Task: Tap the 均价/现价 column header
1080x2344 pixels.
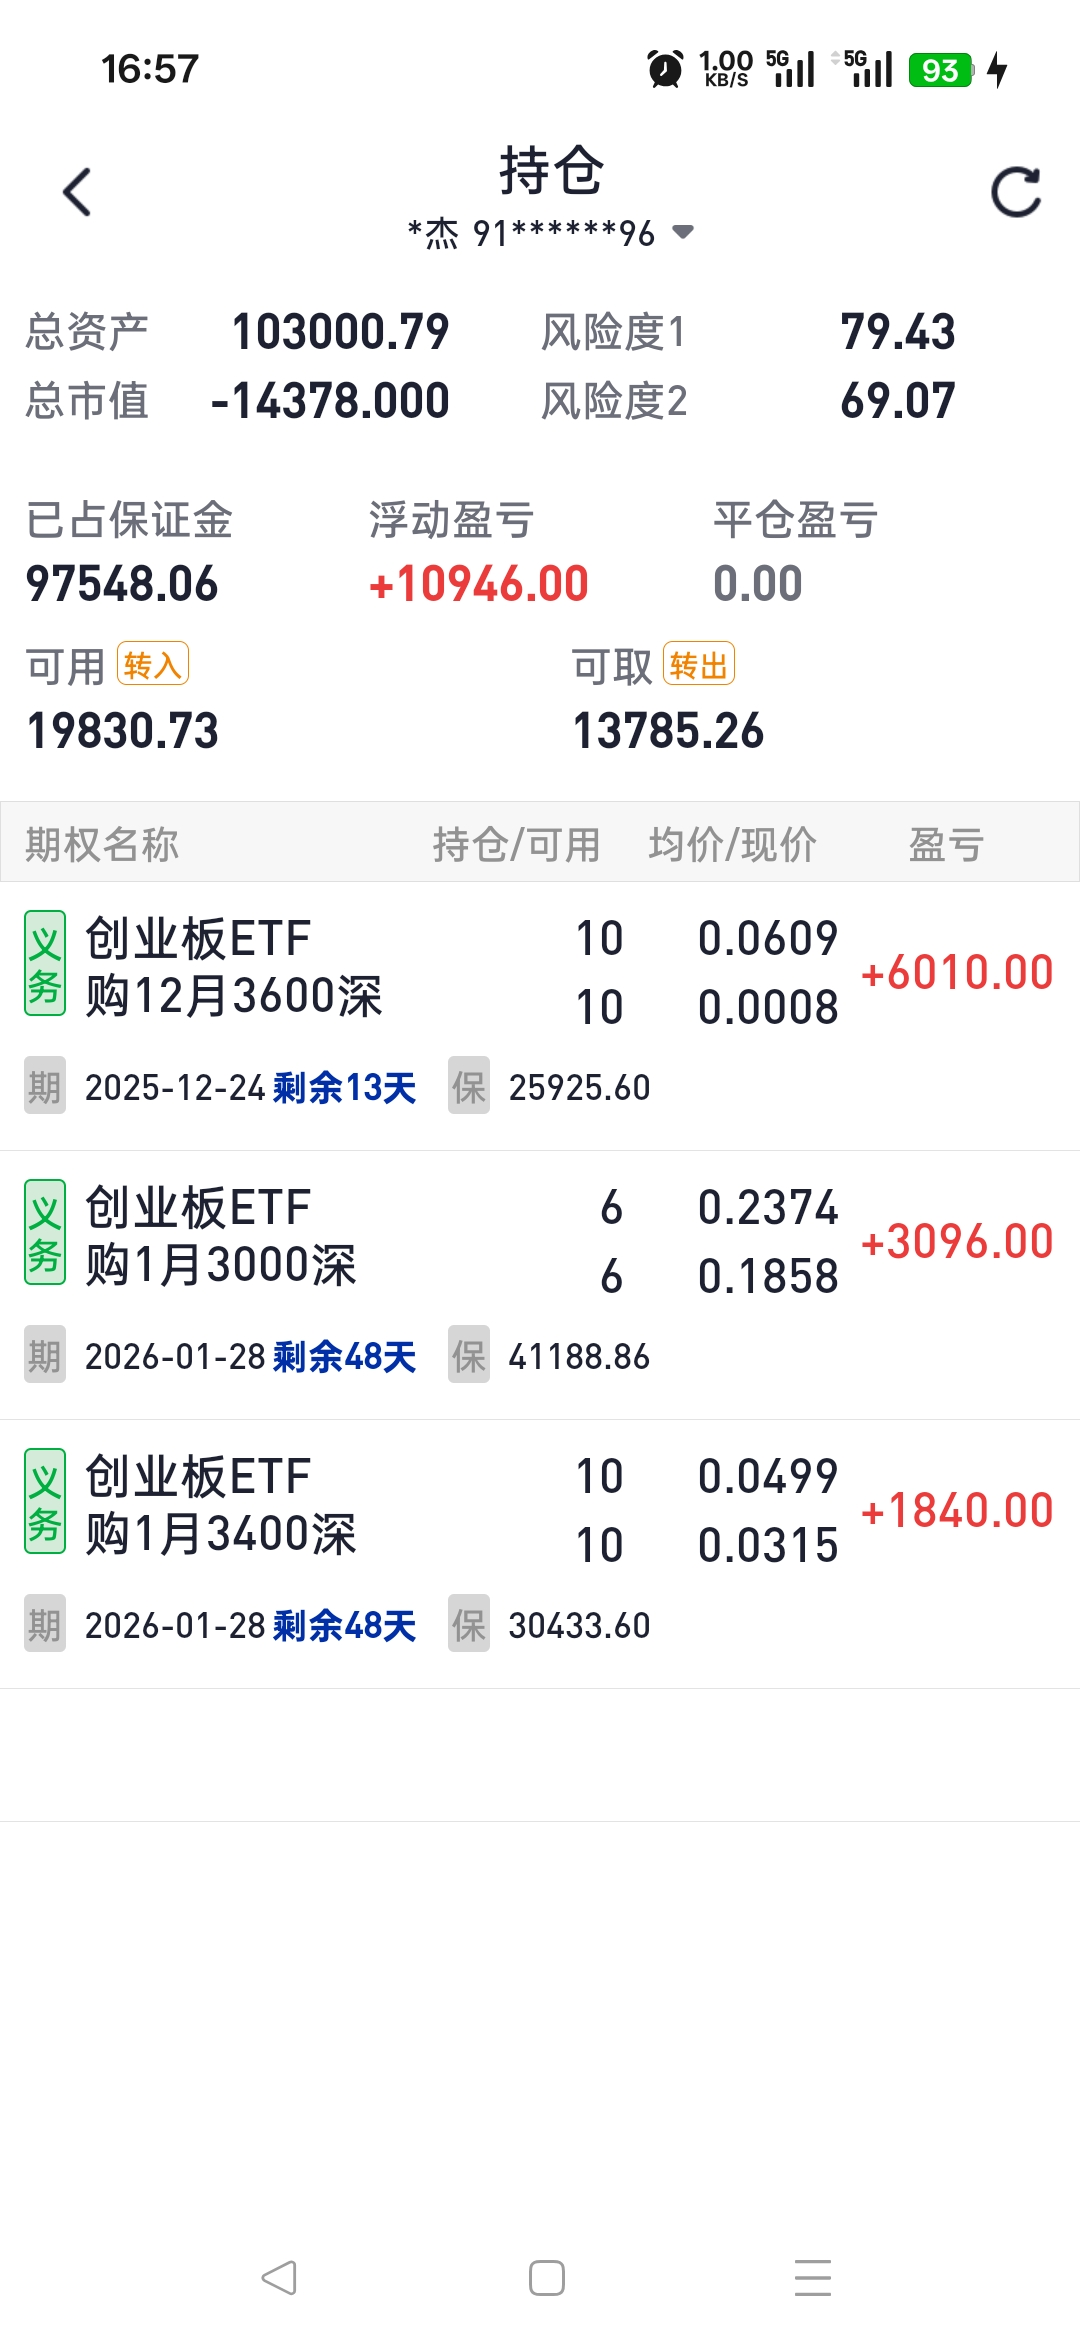Action: coord(732,844)
